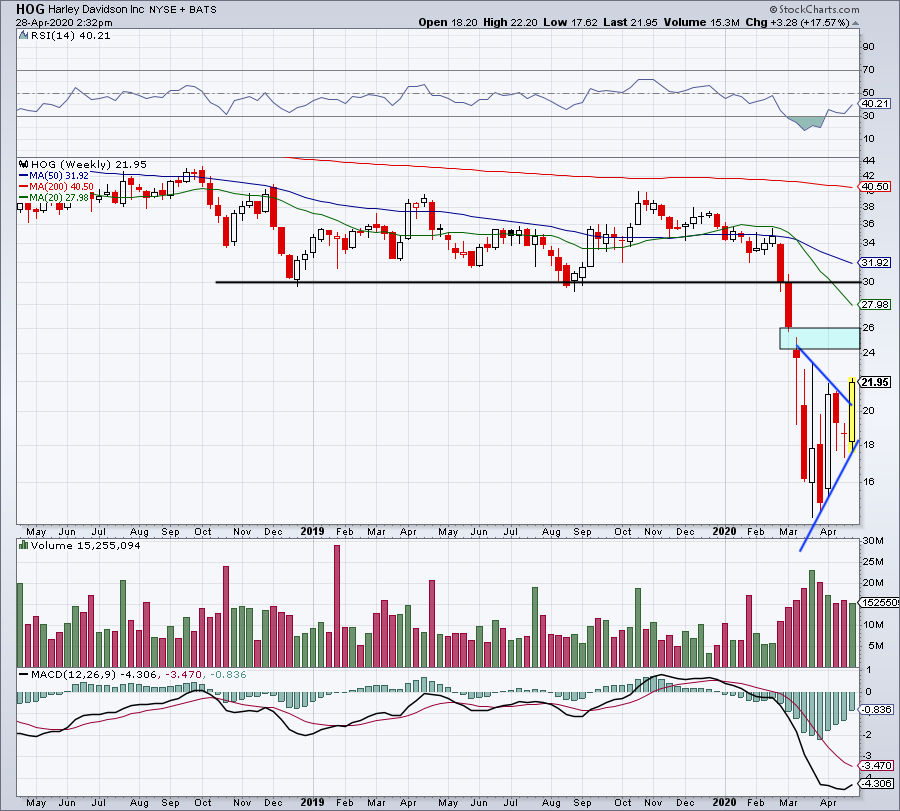Click the 28-Apr-2020 2:32pm timestamp

[64, 23]
